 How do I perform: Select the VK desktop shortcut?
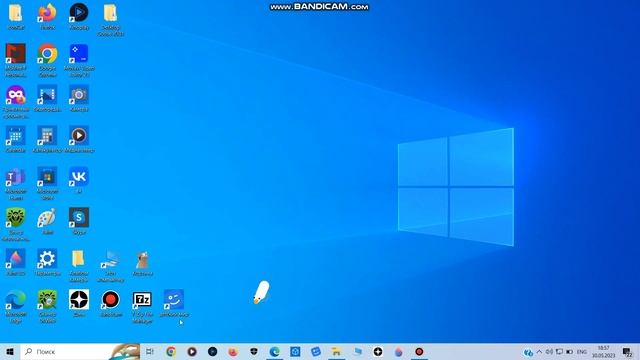pos(79,180)
